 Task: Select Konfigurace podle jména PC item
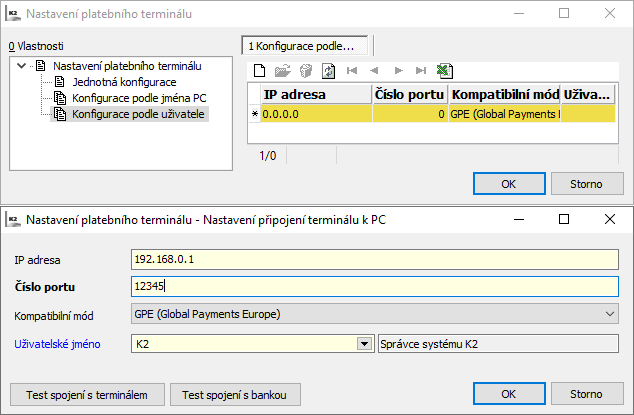(139, 98)
